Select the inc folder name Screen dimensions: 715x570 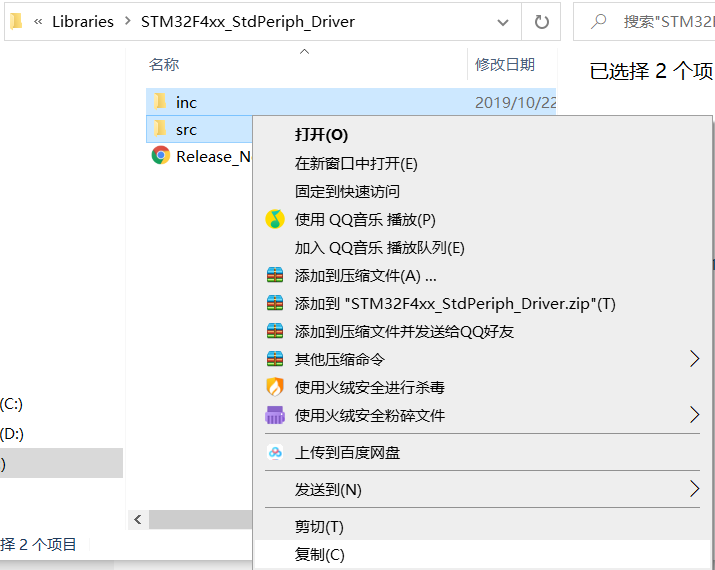click(186, 103)
